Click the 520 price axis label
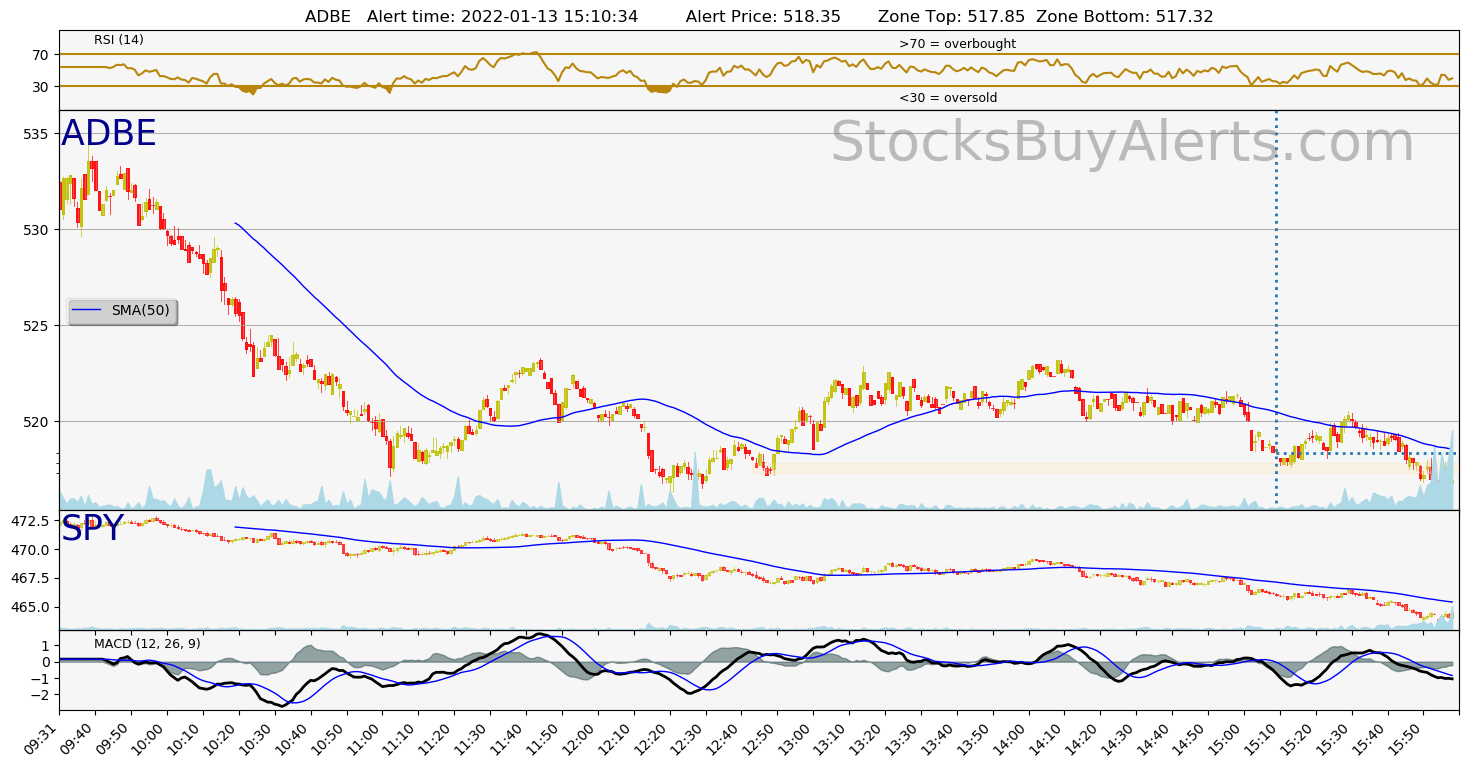This screenshot has height=768, width=1474. point(37,422)
